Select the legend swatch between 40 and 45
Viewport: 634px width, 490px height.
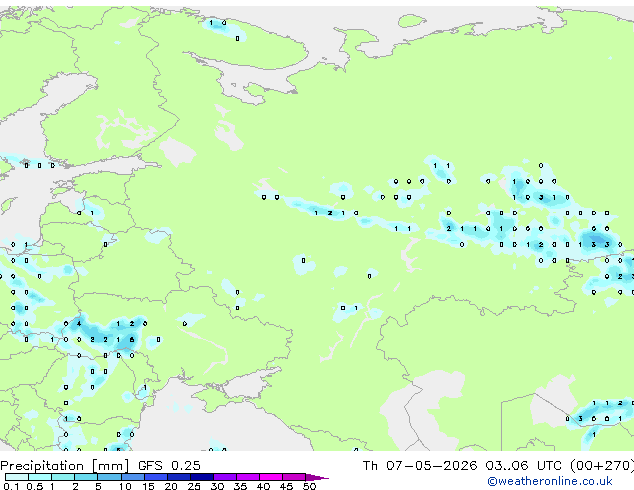click(x=271, y=477)
